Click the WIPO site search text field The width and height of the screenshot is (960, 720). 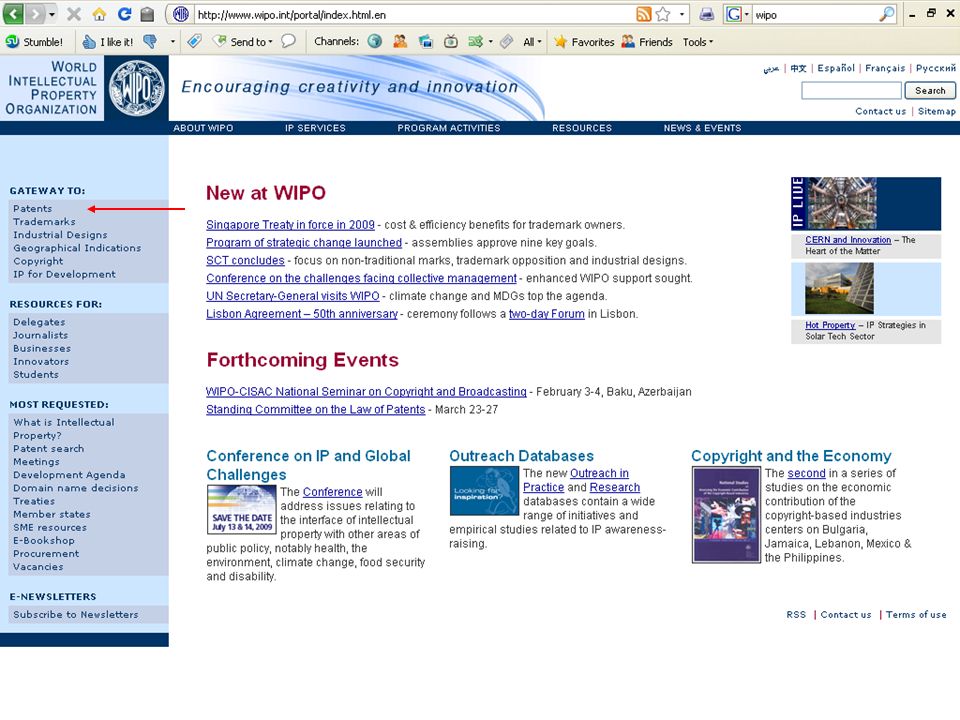[851, 91]
